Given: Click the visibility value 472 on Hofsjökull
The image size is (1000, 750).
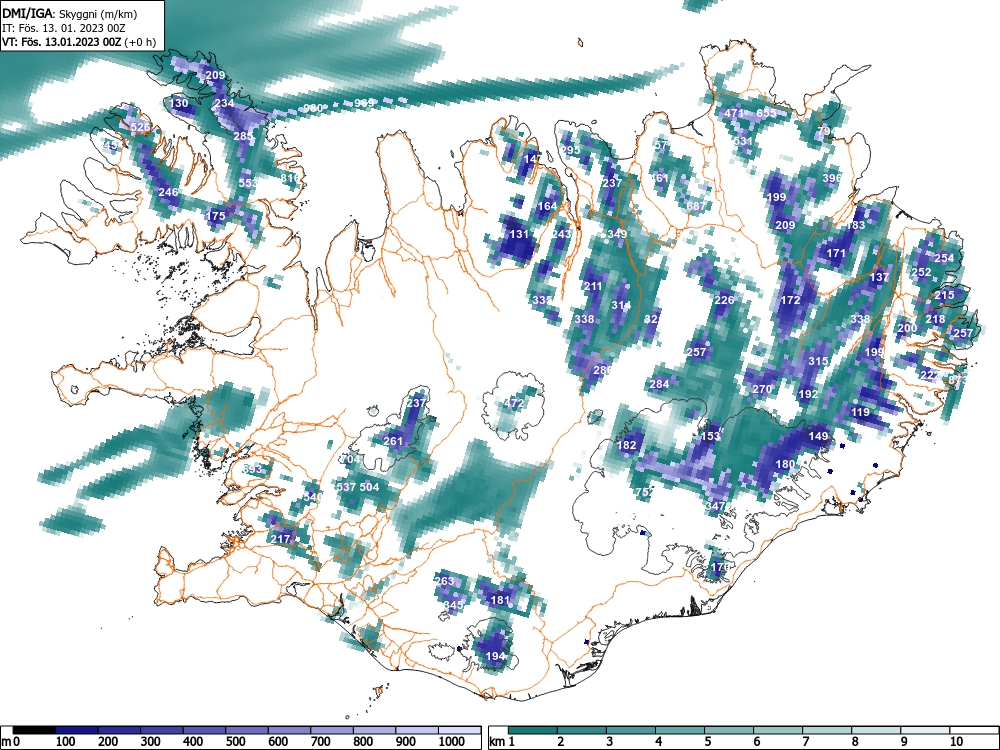Looking at the screenshot, I should pos(513,403).
